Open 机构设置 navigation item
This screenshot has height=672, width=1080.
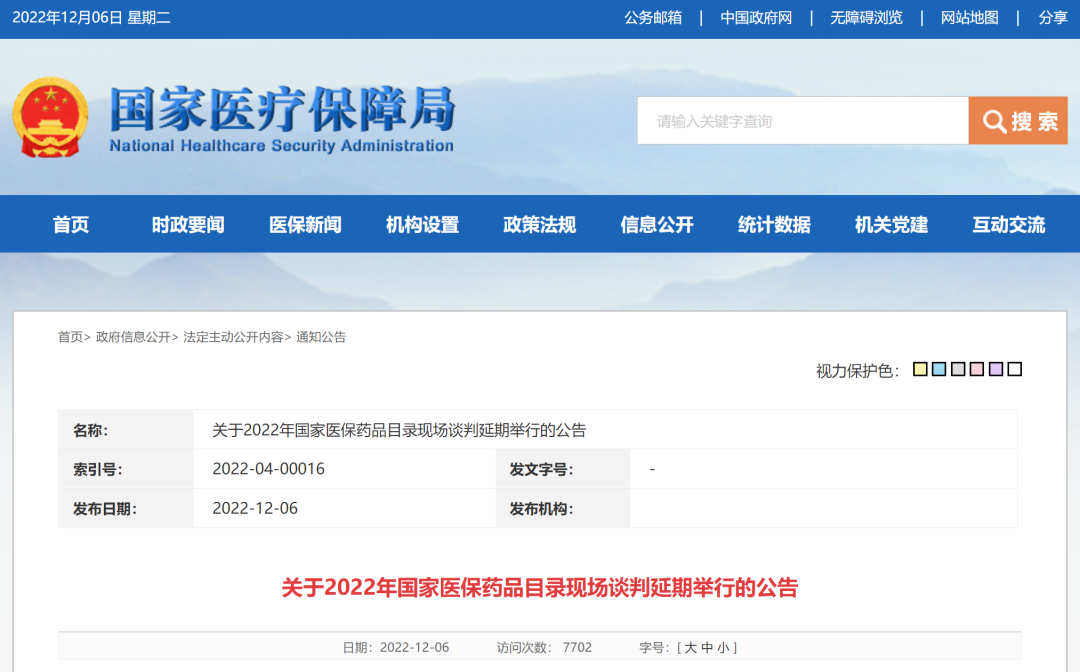[x=422, y=224]
